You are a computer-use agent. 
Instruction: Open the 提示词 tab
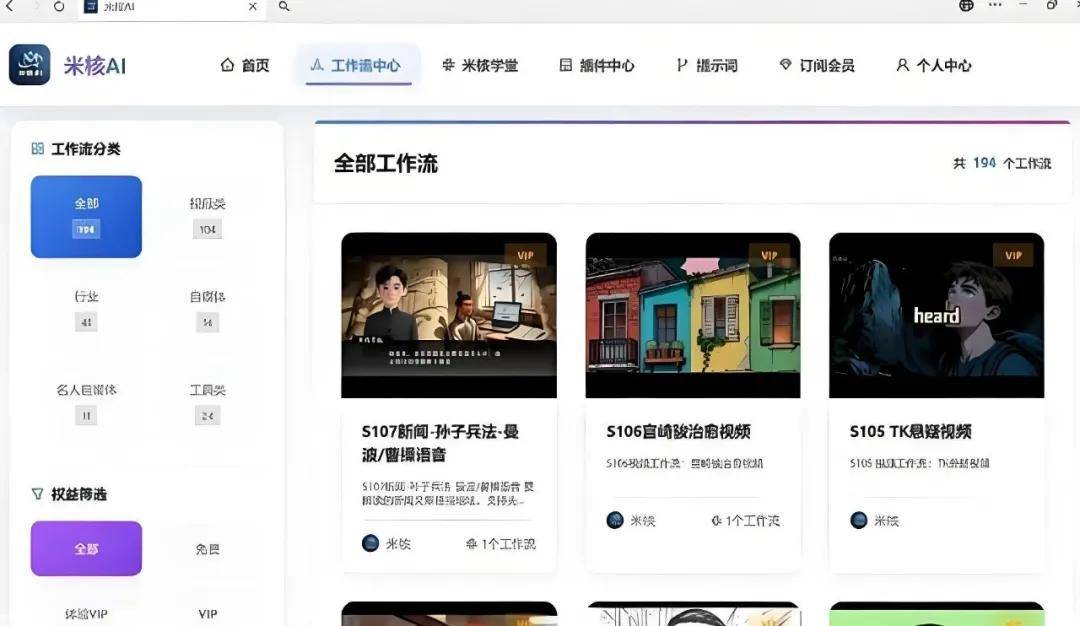point(707,65)
